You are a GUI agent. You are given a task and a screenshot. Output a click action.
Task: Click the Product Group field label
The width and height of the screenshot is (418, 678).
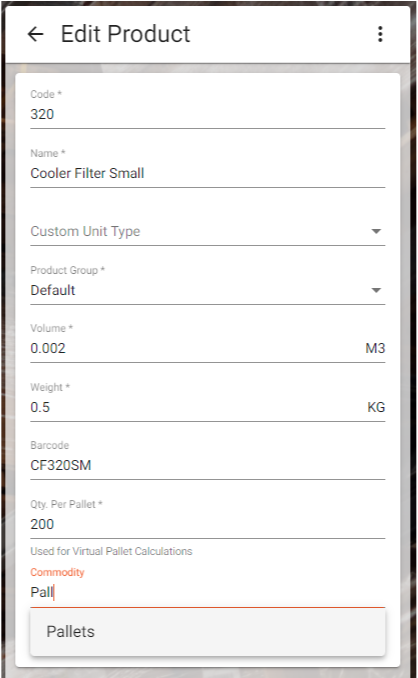click(67, 270)
